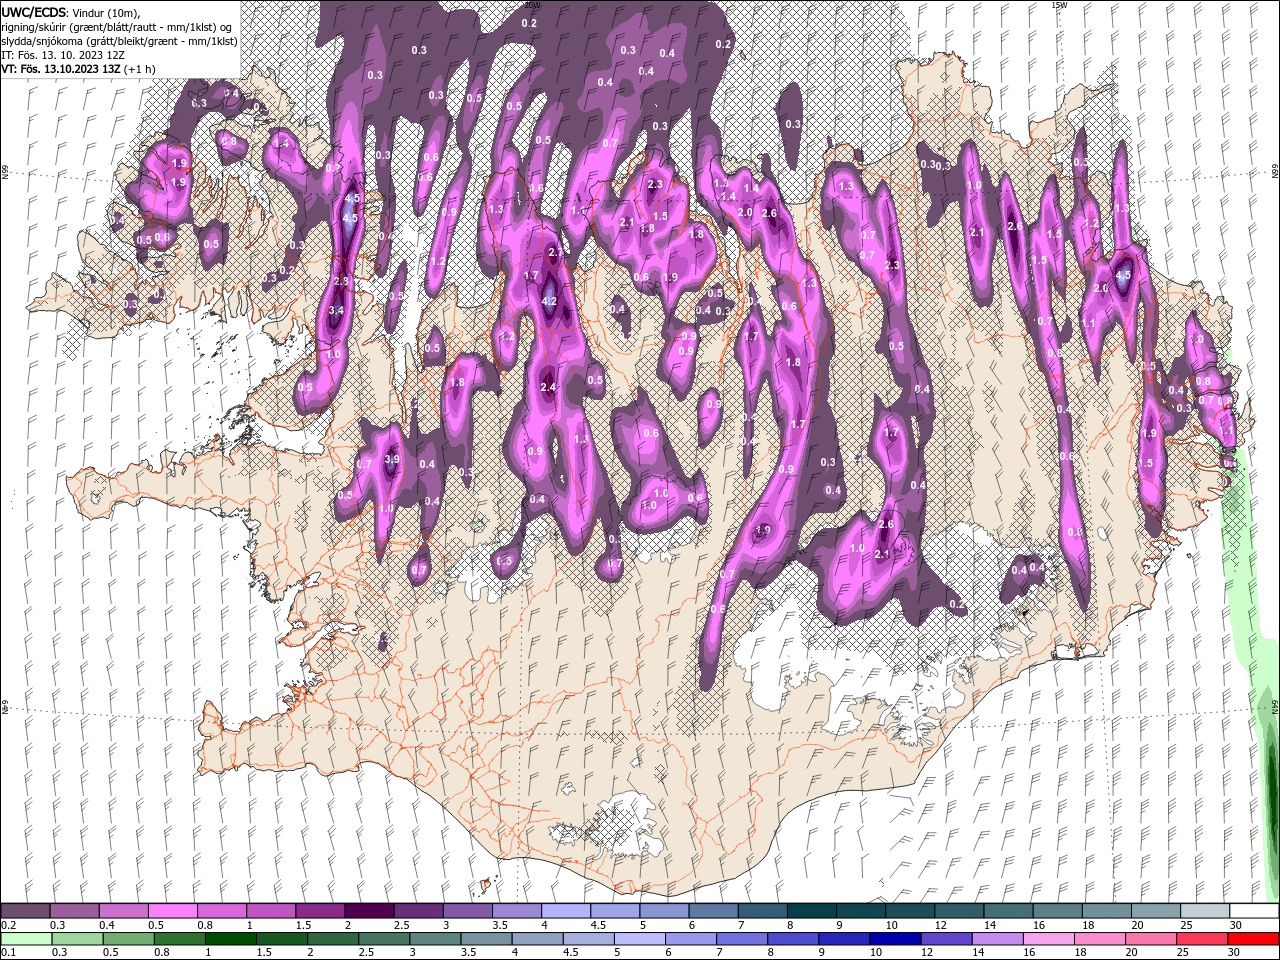Viewport: 1280px width, 960px height.
Task: Click the 'slydda/snjókoma' snow legend description line
Action: tap(119, 40)
